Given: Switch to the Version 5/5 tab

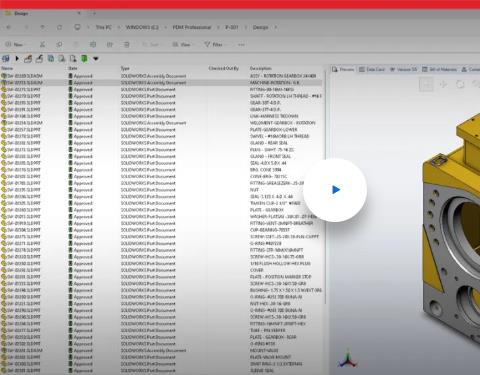Looking at the screenshot, I should (x=403, y=69).
